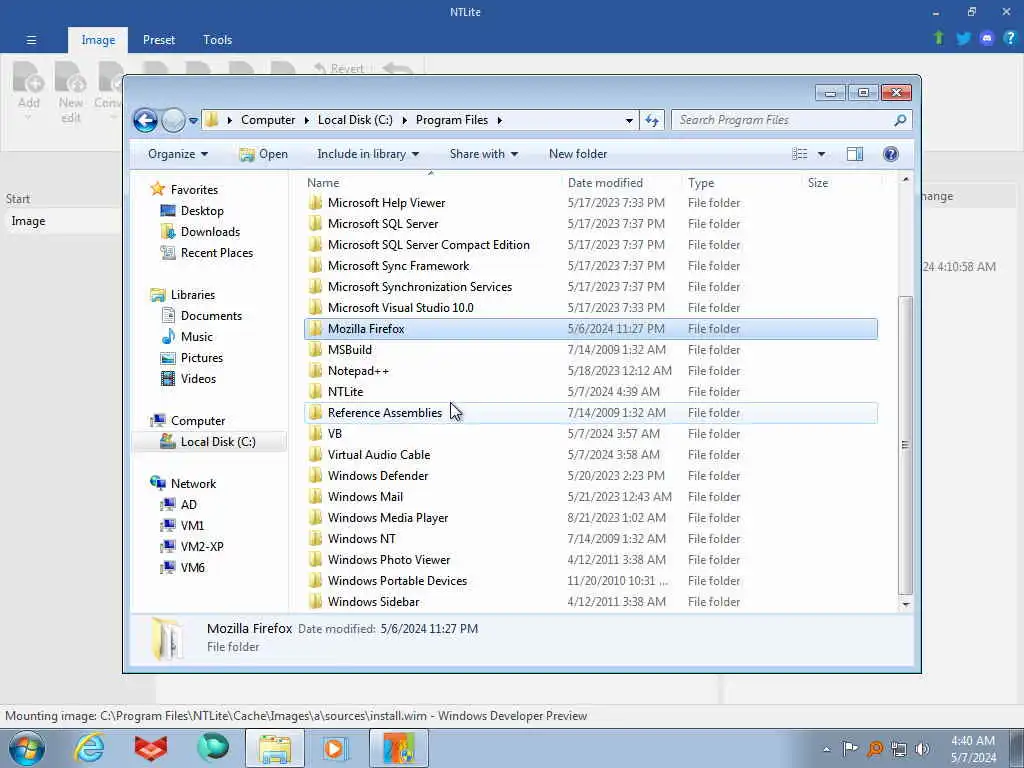Click NTLite green update arrow icon
The image size is (1024, 768).
(939, 38)
